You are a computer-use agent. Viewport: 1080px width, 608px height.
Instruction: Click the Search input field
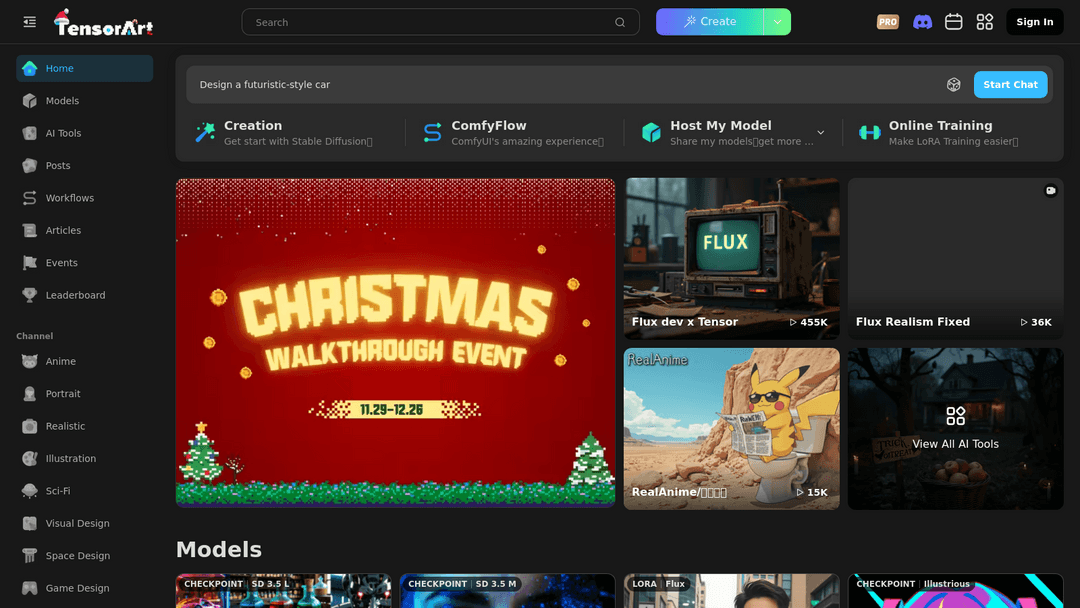(x=440, y=22)
